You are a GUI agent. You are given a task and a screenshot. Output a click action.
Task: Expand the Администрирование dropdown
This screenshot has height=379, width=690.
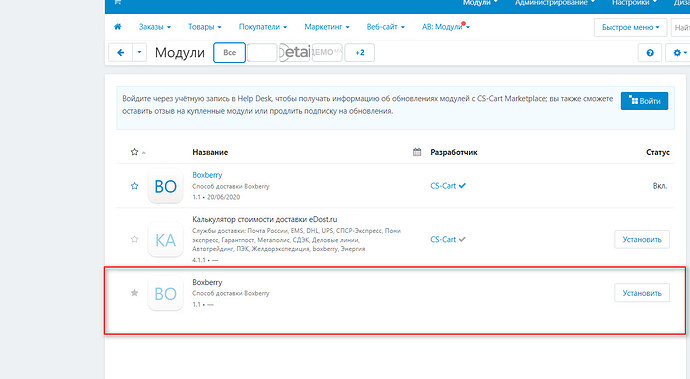coord(554,3)
